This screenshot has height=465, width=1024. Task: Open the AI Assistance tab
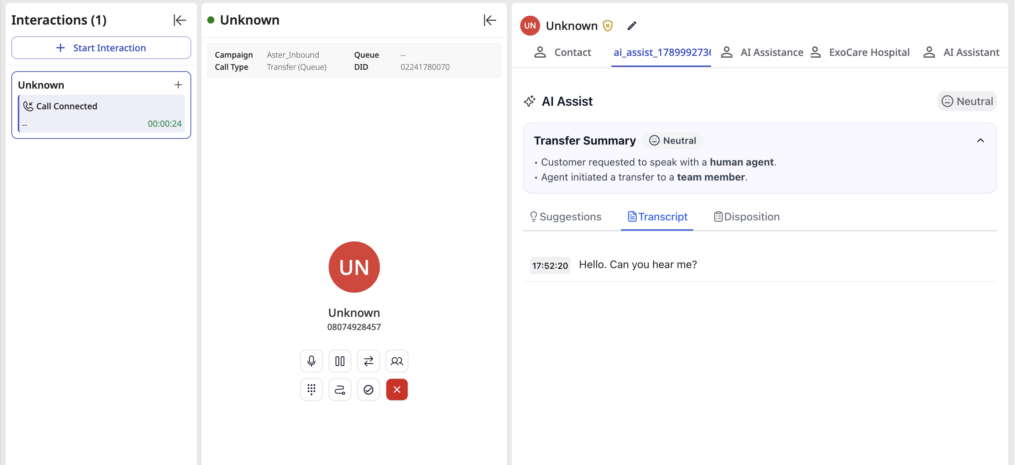coord(762,52)
